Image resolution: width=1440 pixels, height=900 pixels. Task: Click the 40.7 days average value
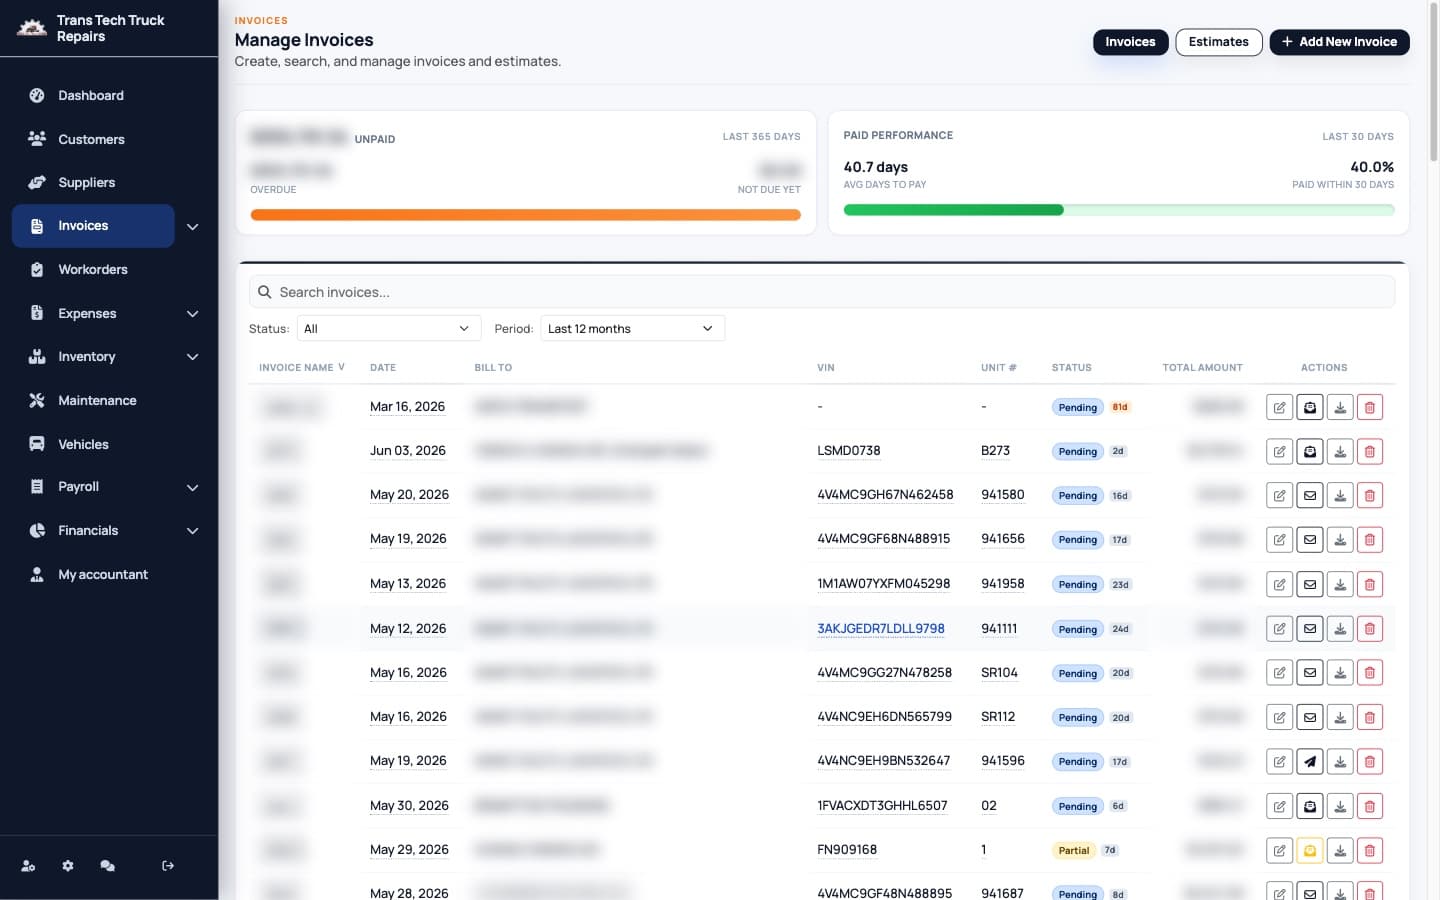point(876,167)
